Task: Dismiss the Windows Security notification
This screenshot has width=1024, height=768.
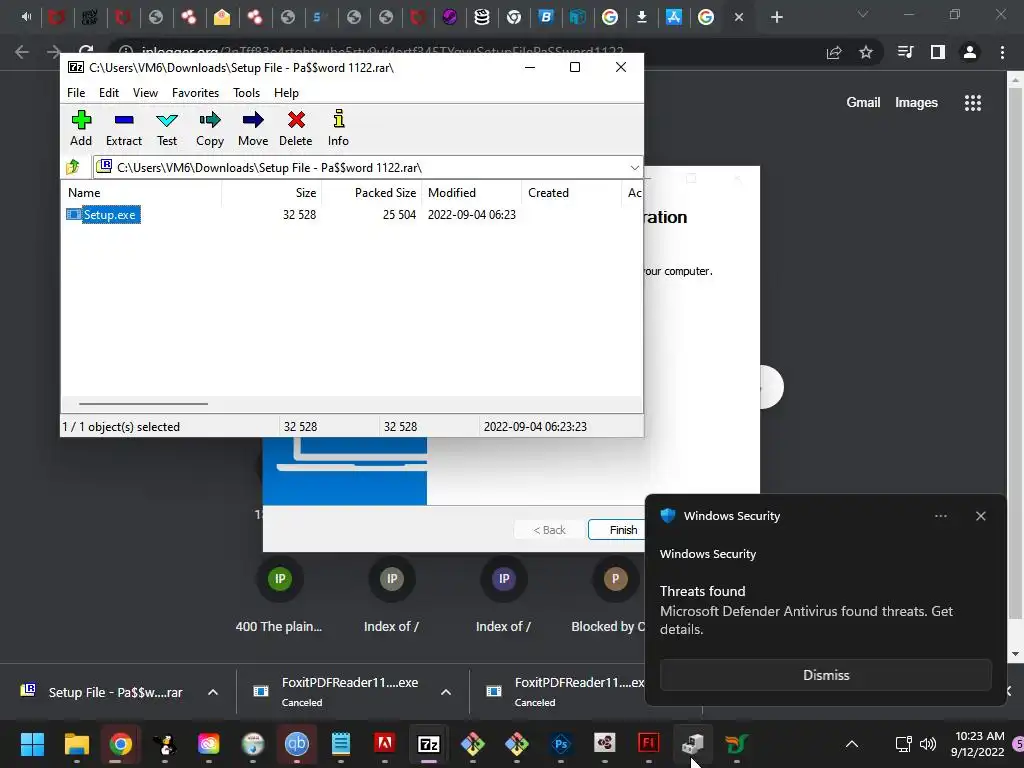Action: pyautogui.click(x=825, y=675)
